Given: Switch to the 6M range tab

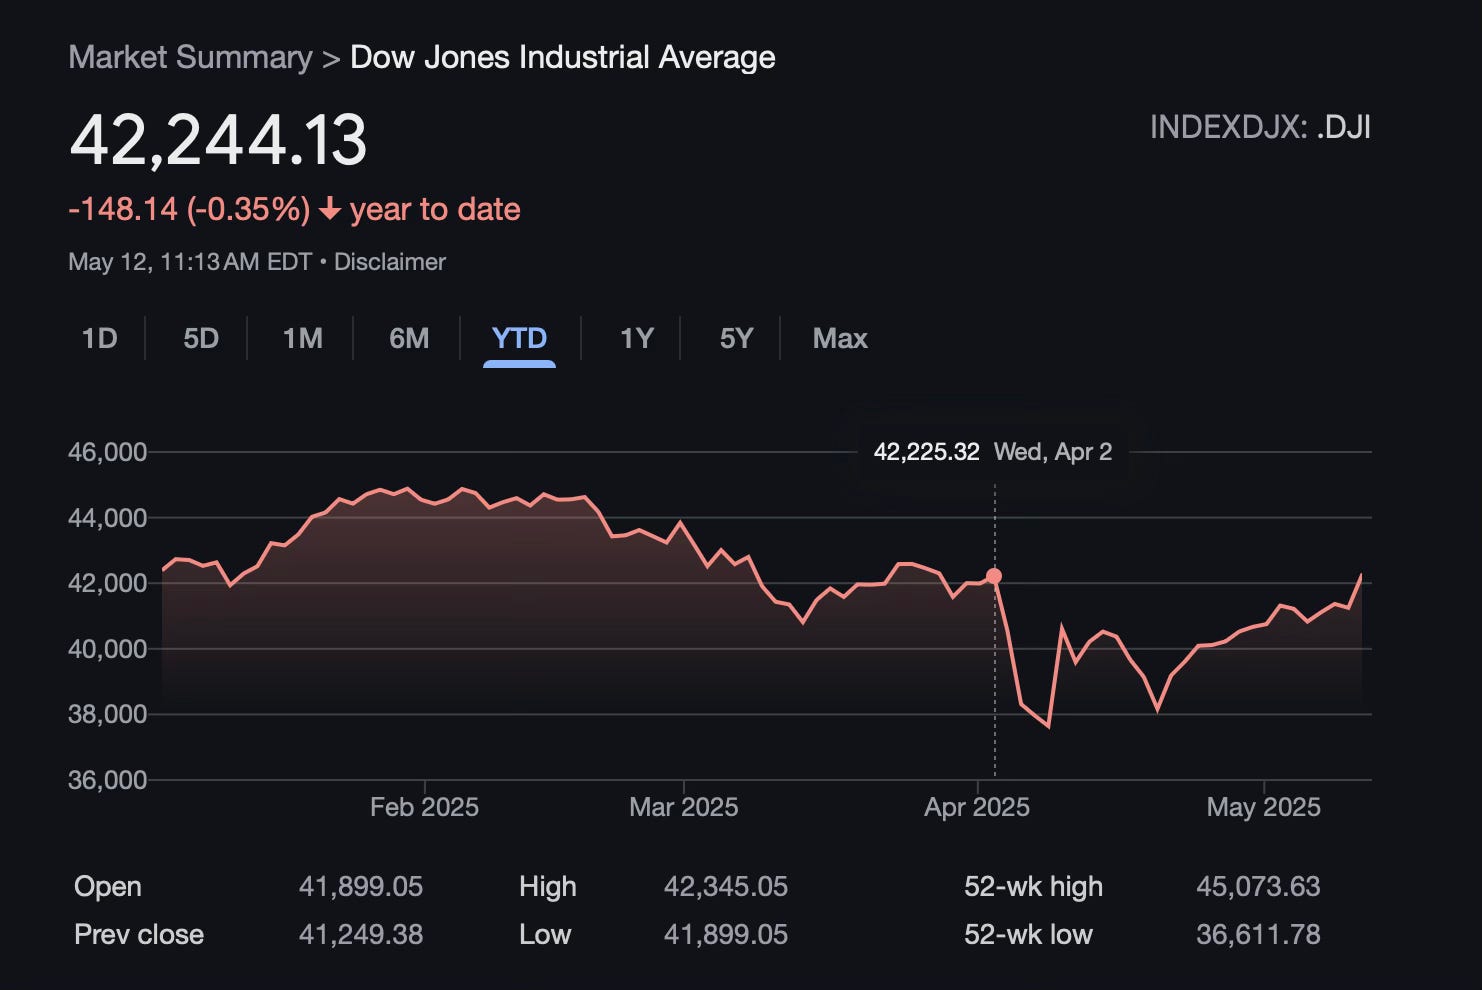Looking at the screenshot, I should pyautogui.click(x=409, y=338).
